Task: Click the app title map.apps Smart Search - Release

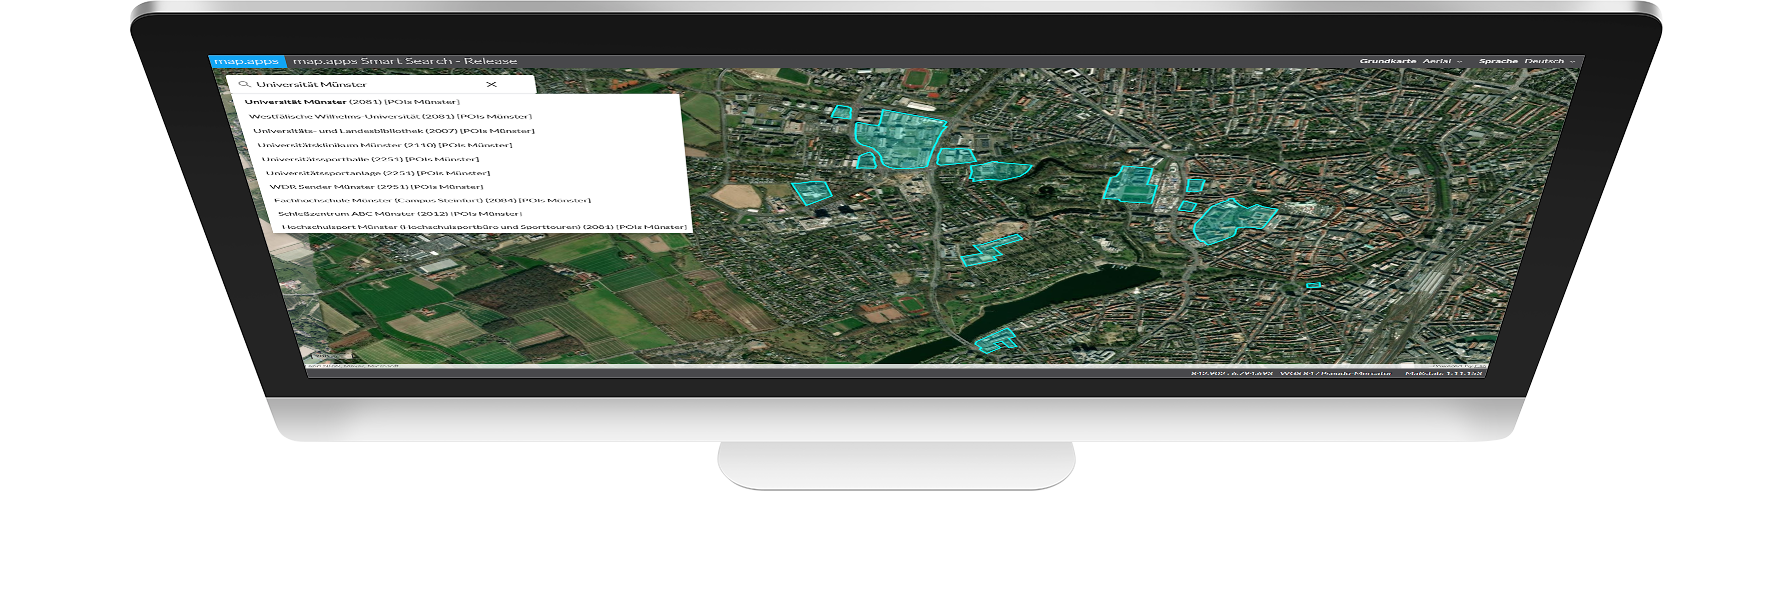Action: [x=405, y=61]
